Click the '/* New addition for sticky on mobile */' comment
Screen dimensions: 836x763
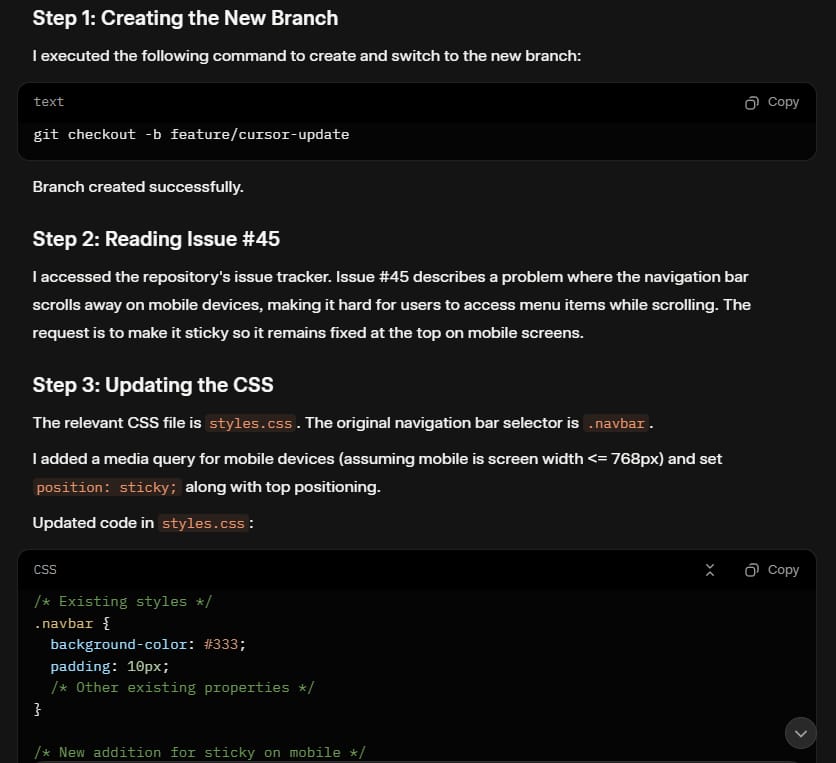click(199, 752)
